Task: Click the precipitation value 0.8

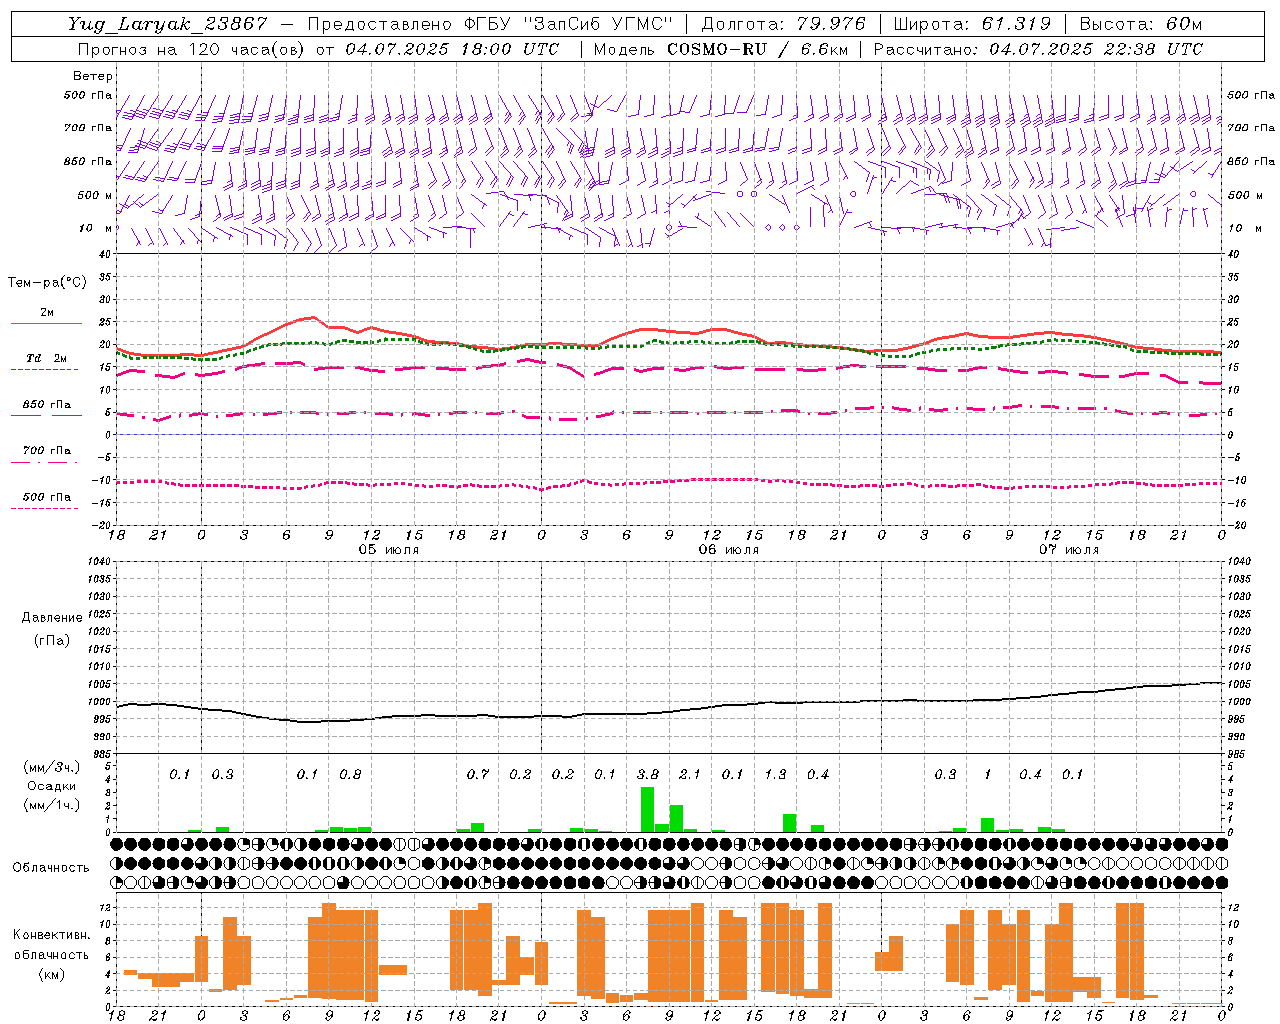Action: pos(350,774)
